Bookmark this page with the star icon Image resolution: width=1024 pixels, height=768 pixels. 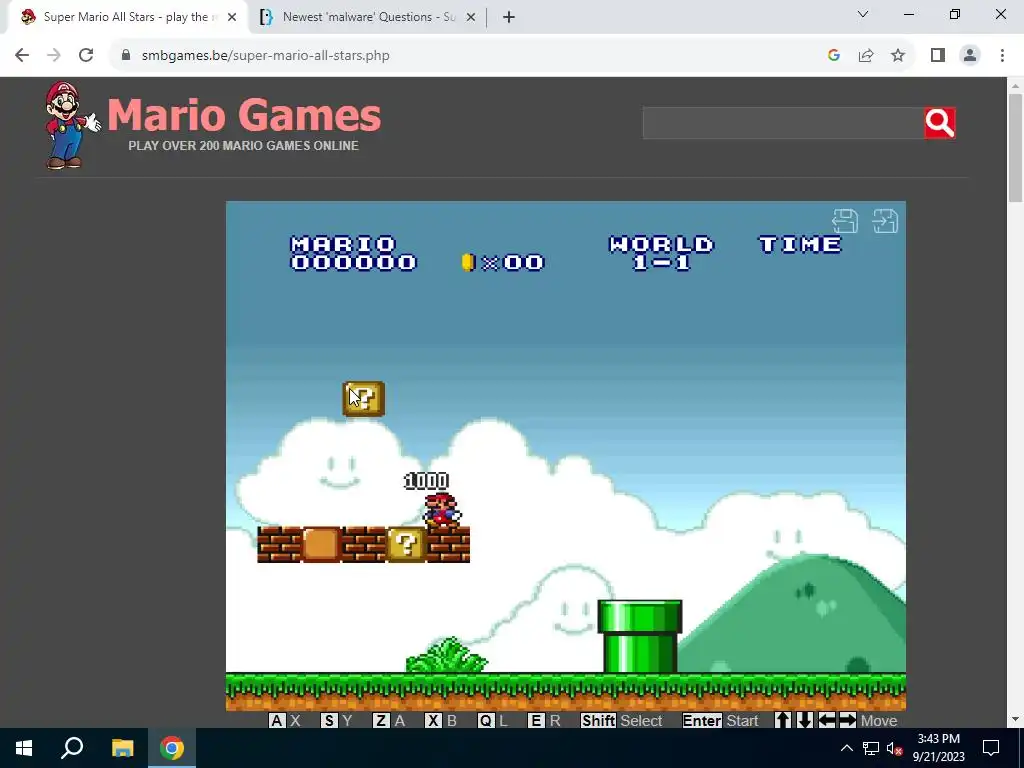point(898,56)
